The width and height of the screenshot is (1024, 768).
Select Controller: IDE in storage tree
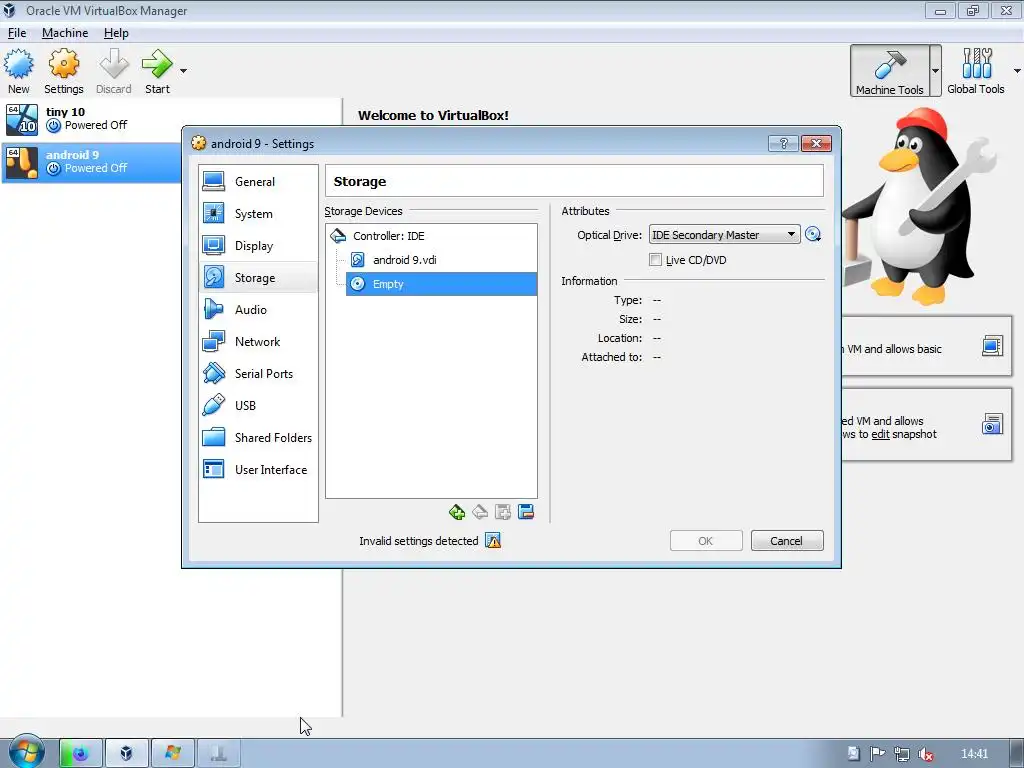pyautogui.click(x=432, y=236)
